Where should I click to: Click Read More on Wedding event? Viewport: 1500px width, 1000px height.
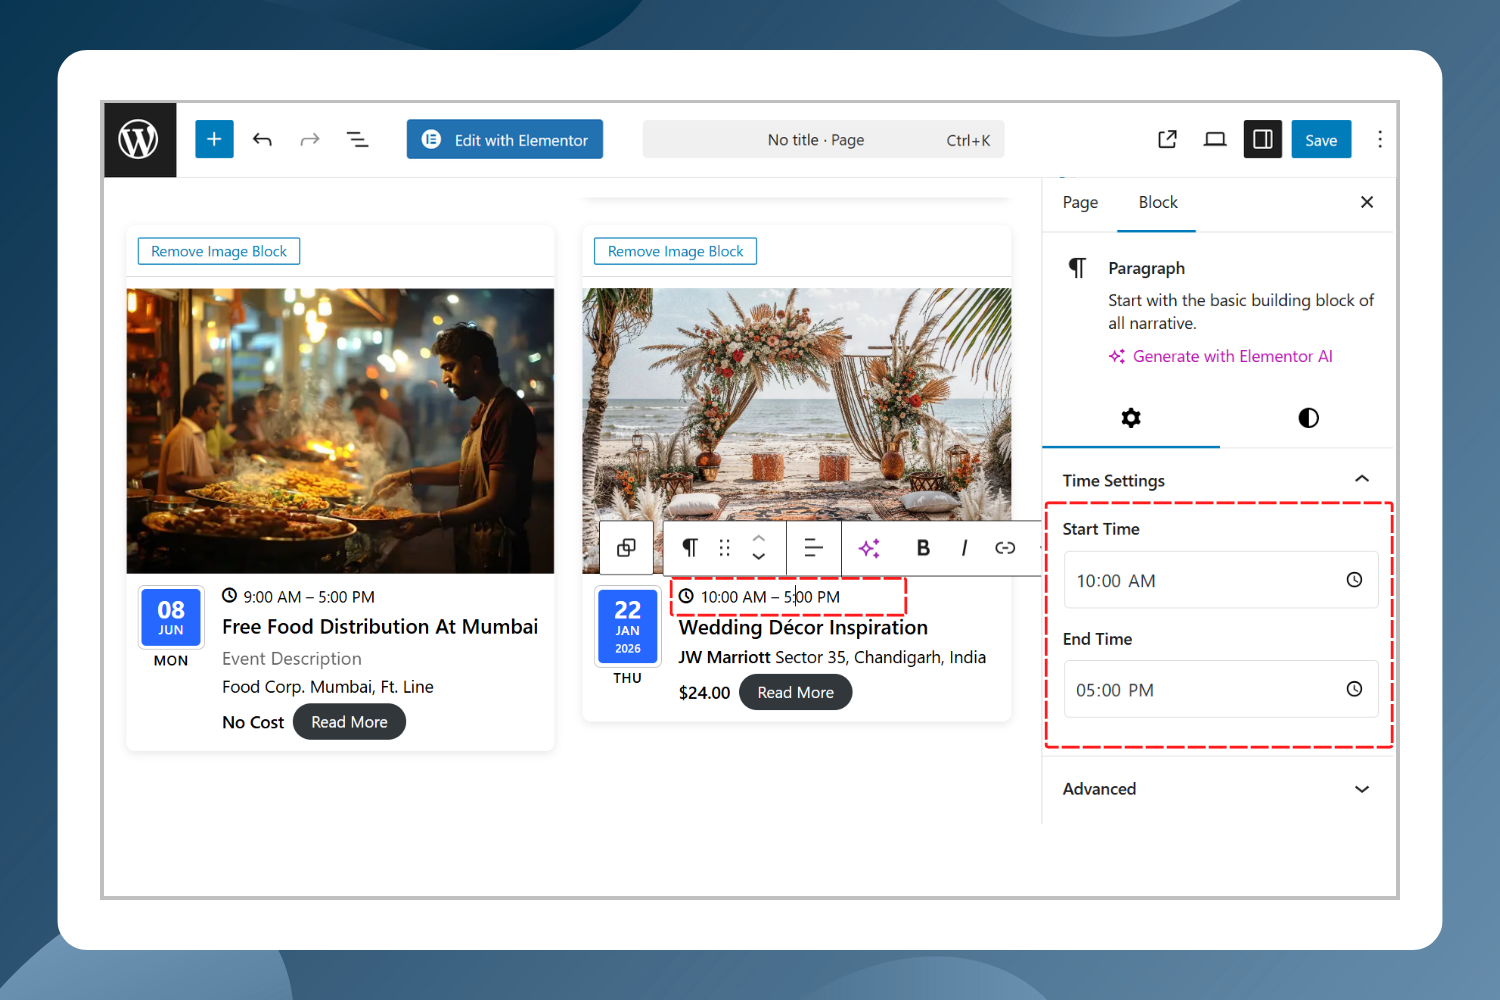(795, 692)
